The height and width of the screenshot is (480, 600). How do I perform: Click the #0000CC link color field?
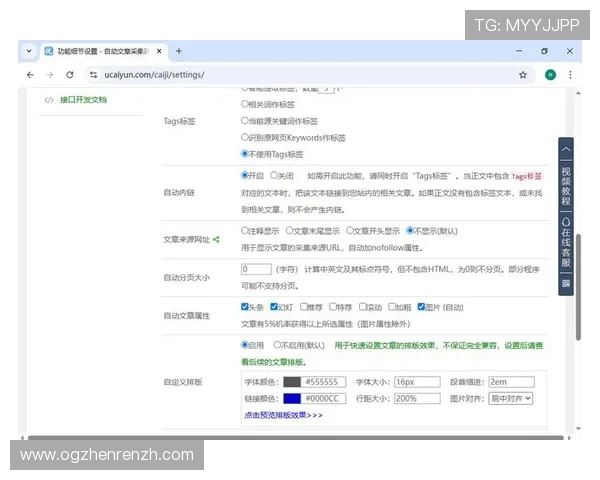(x=323, y=399)
